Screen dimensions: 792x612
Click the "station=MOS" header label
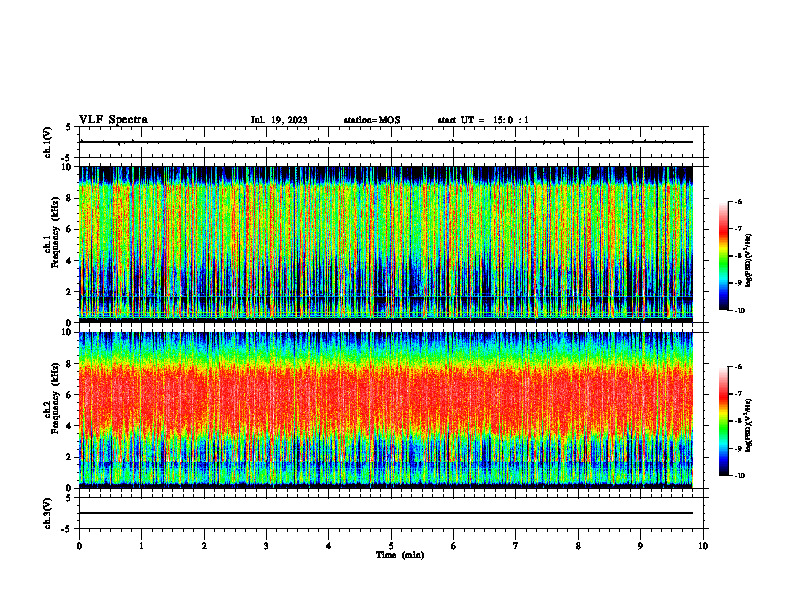pyautogui.click(x=372, y=120)
